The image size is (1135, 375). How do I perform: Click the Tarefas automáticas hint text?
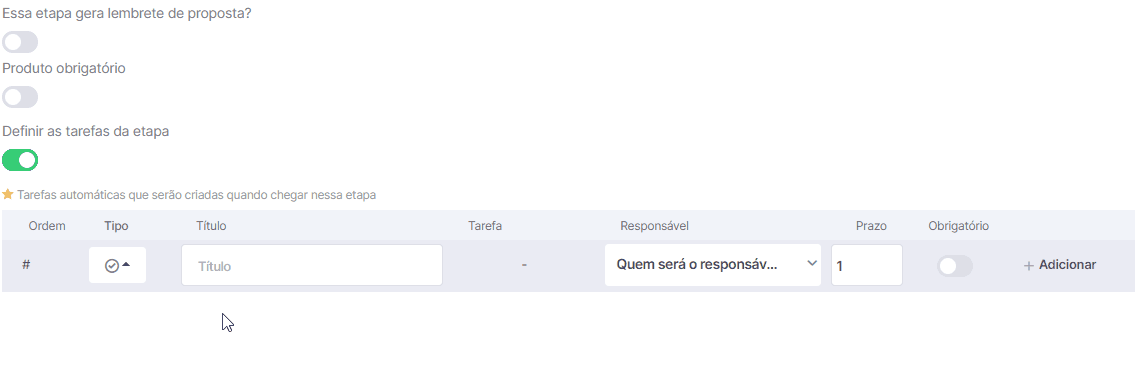[196, 195]
